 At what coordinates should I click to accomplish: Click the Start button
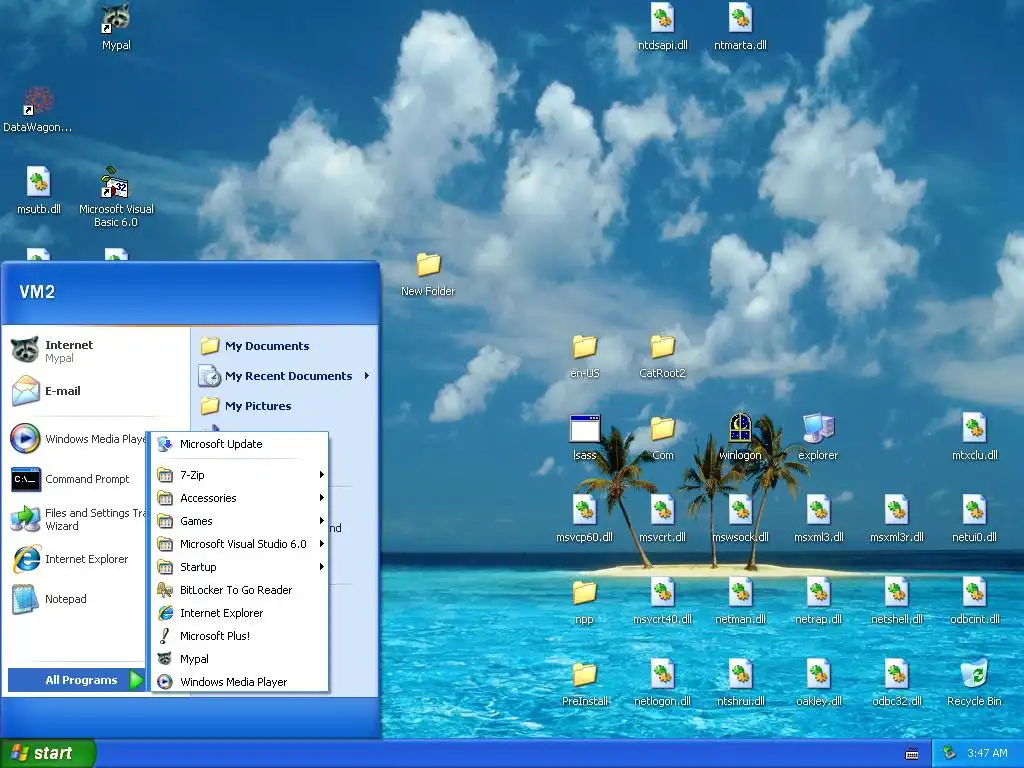[48, 753]
